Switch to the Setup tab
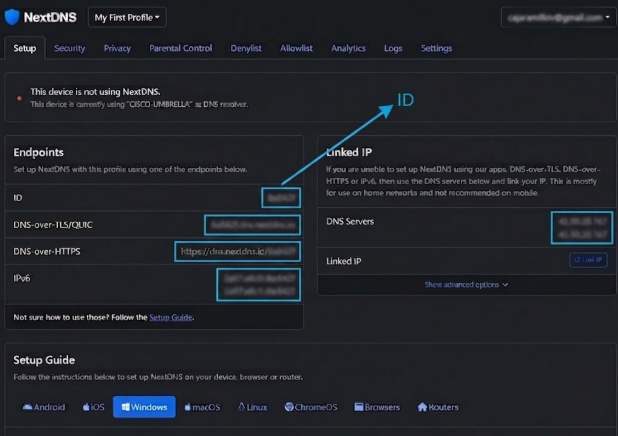The height and width of the screenshot is (436, 618). click(24, 48)
